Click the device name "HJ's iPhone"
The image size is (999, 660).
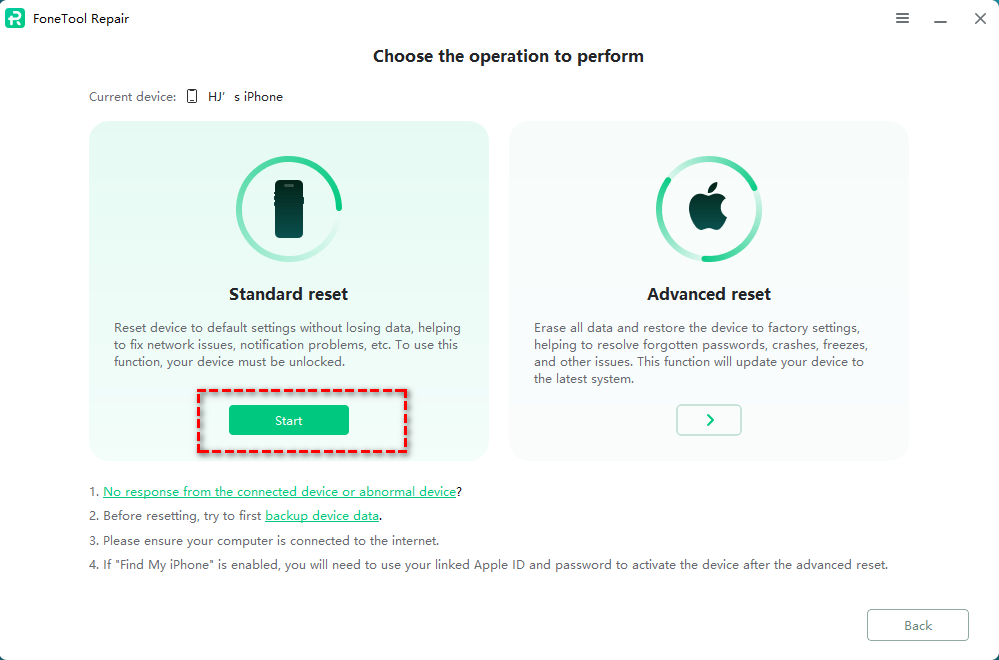(245, 97)
